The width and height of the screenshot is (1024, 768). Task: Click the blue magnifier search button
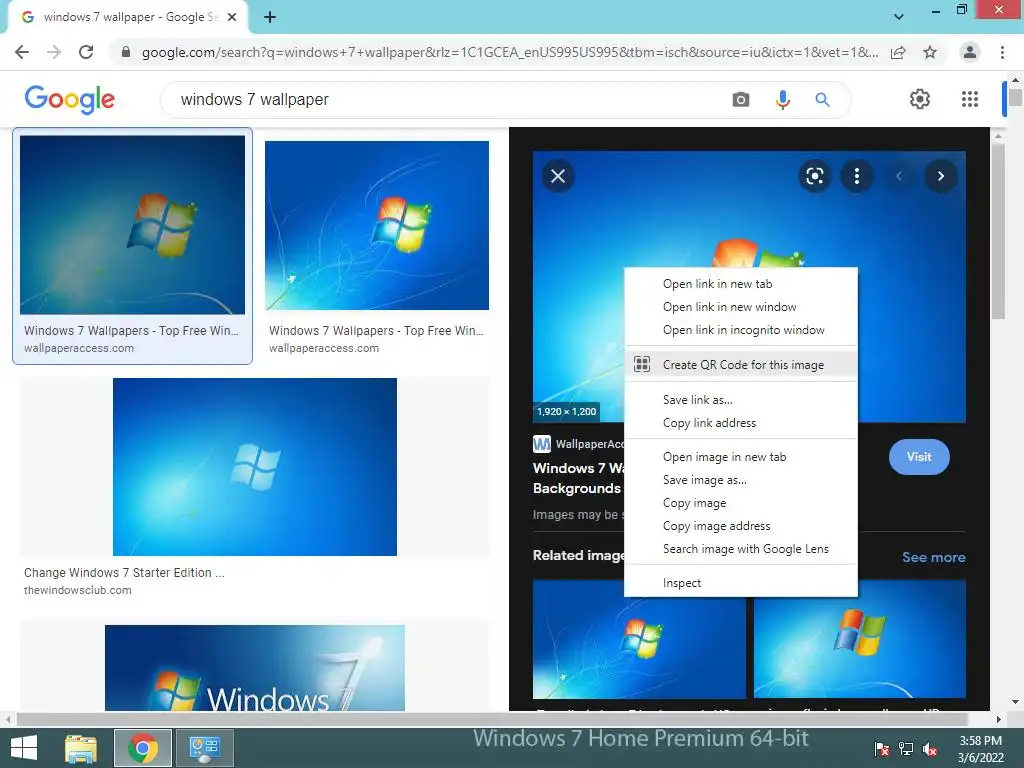point(822,99)
